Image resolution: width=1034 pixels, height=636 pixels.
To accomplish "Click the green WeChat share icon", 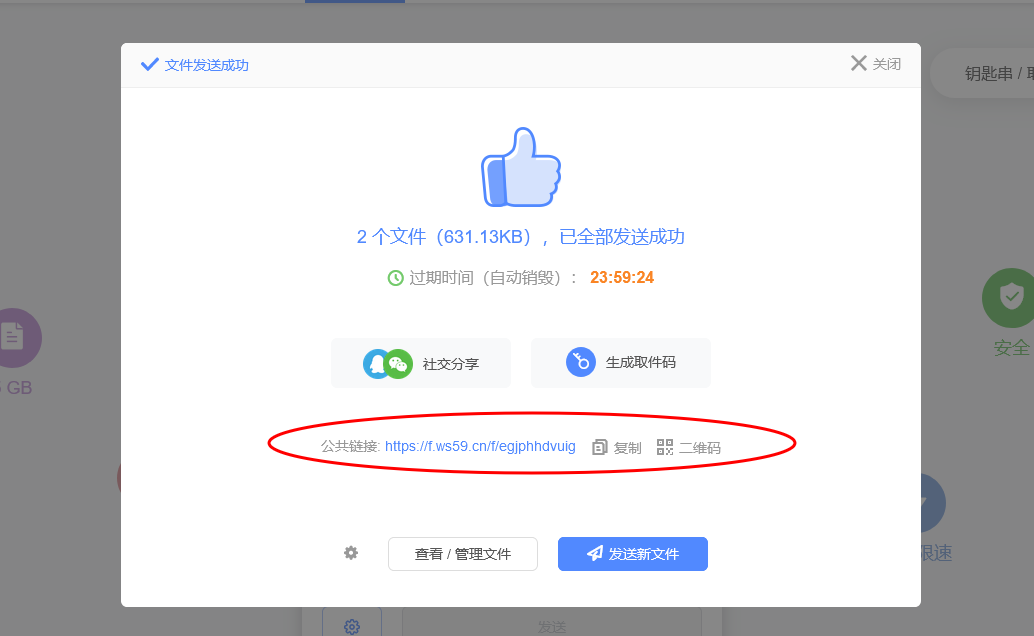I will point(399,364).
